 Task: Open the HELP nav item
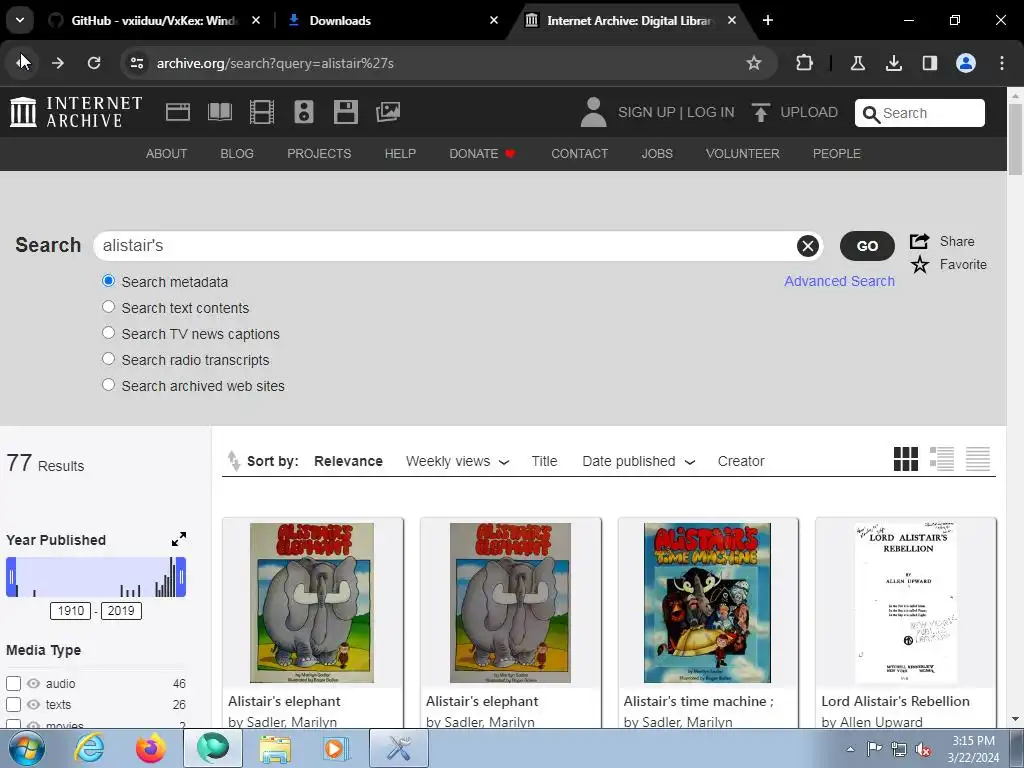400,153
